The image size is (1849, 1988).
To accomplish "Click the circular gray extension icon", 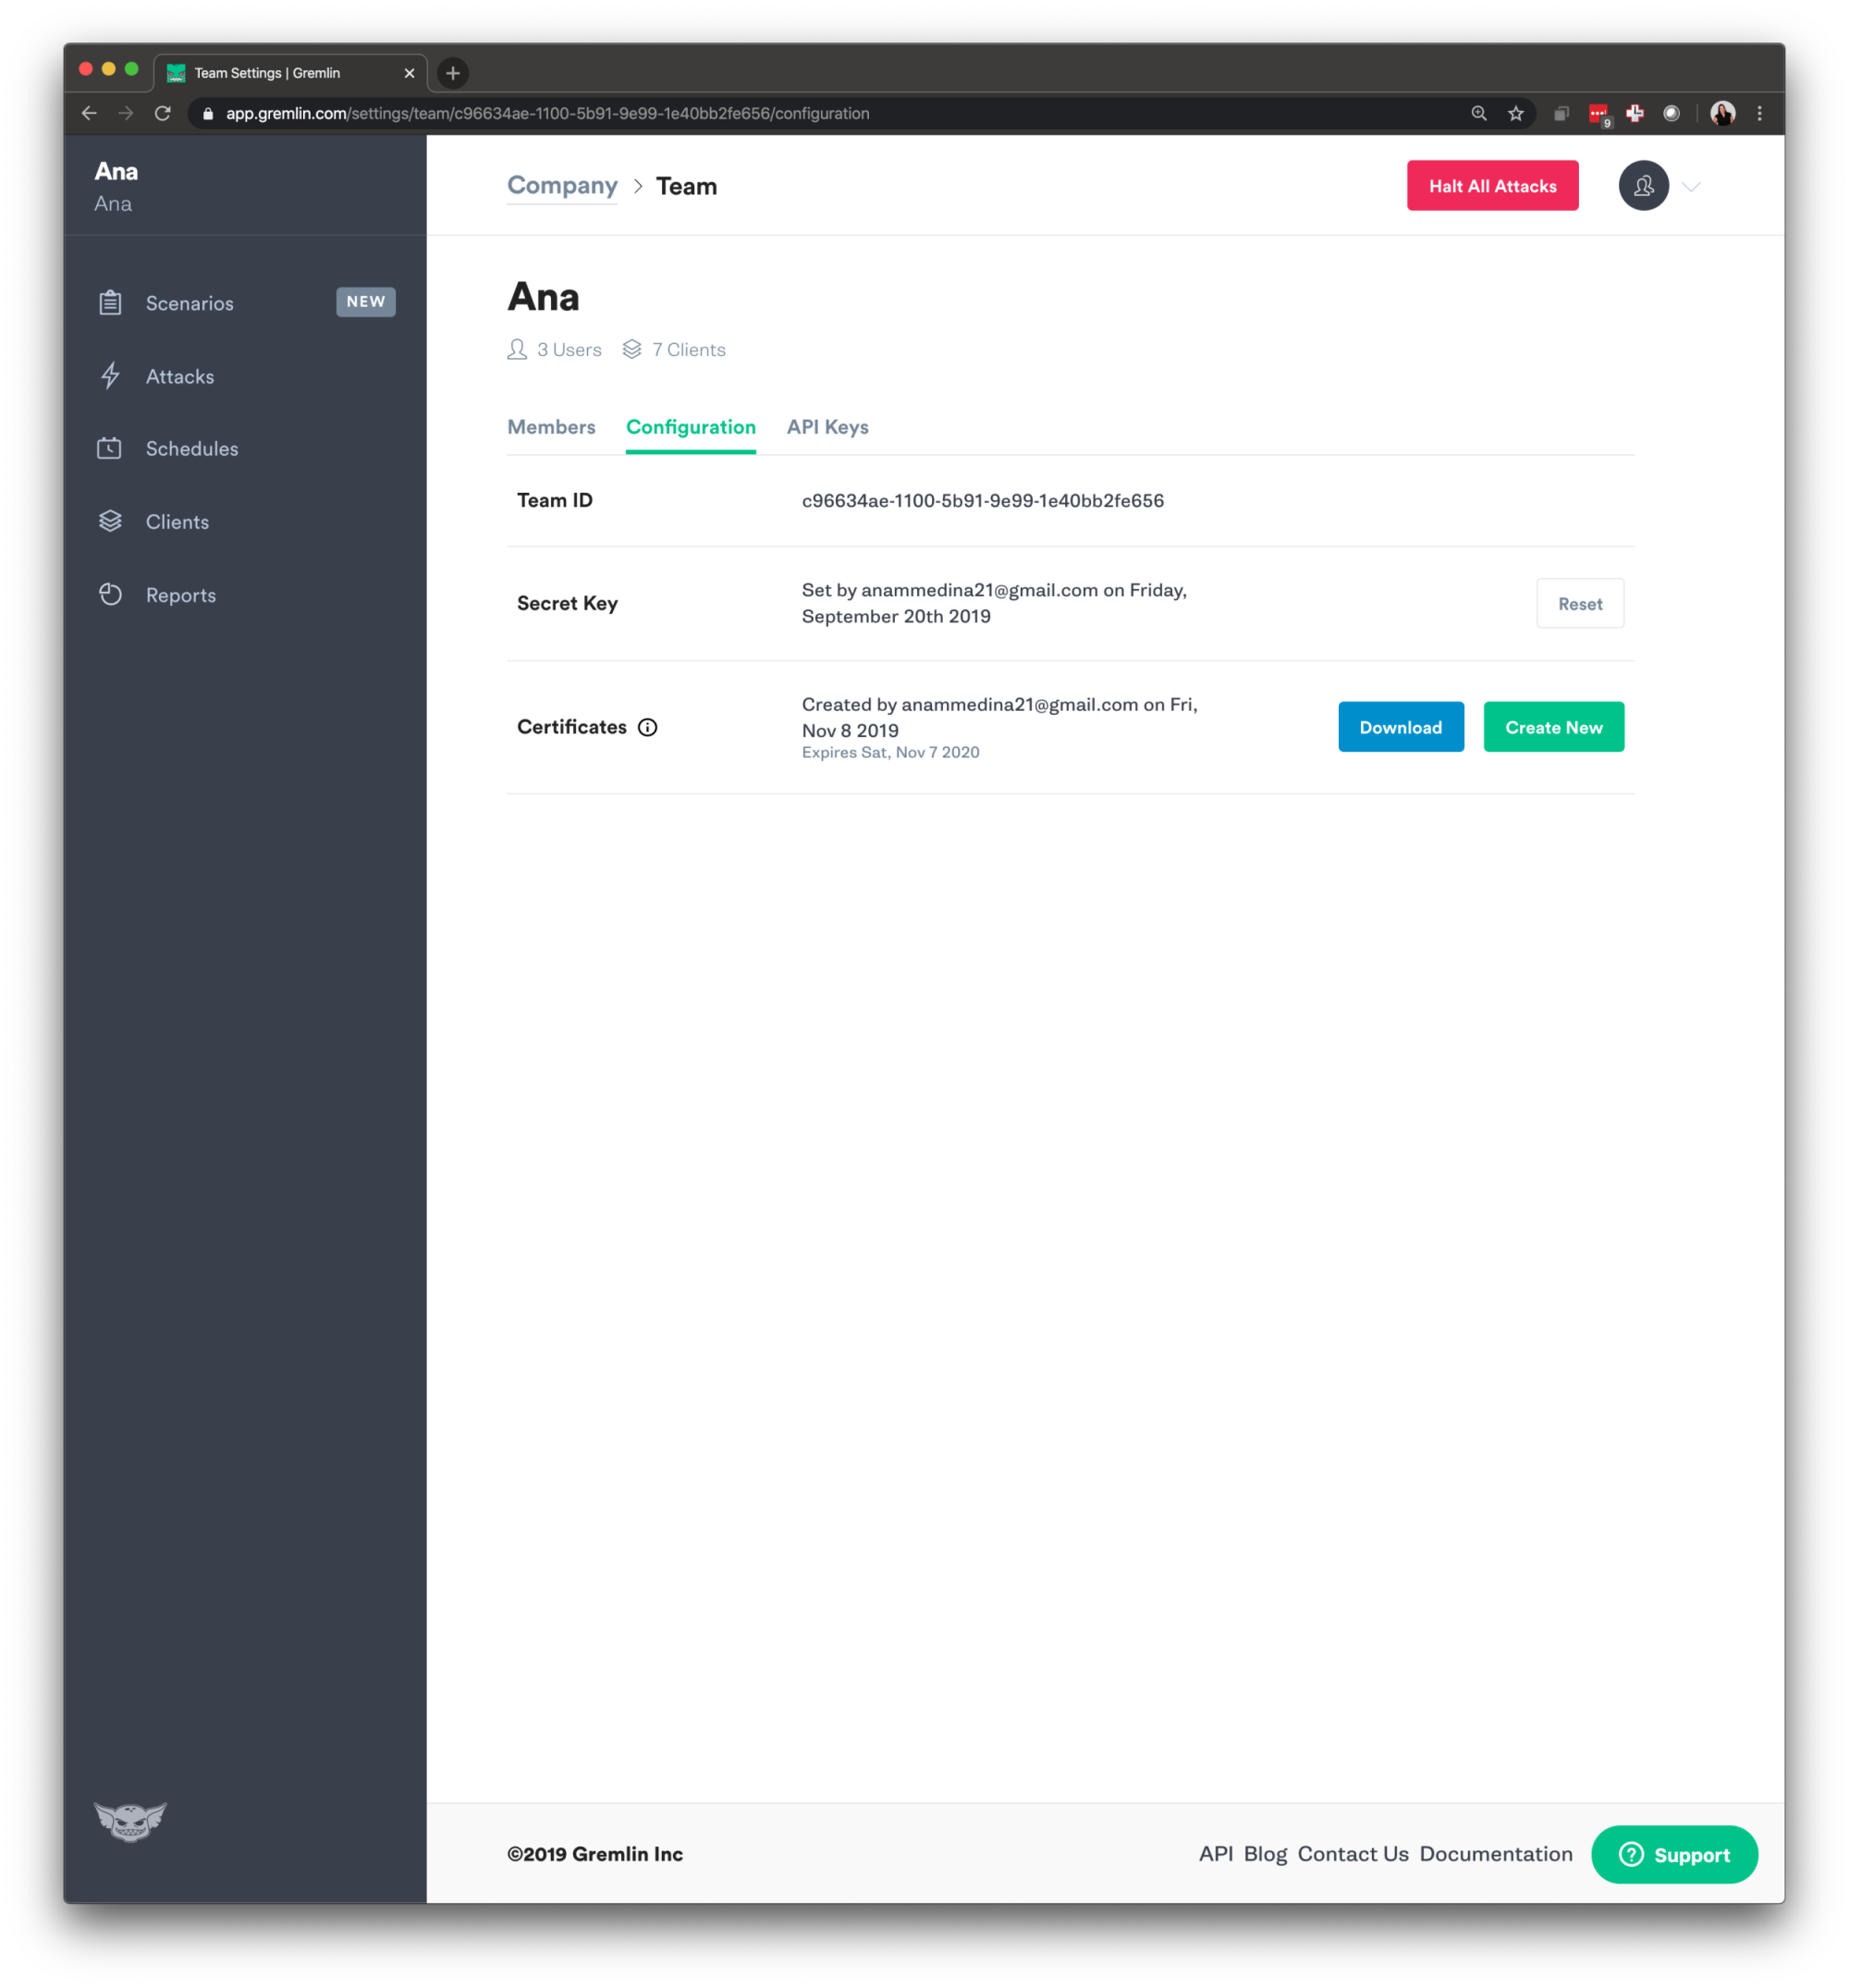I will click(1671, 113).
